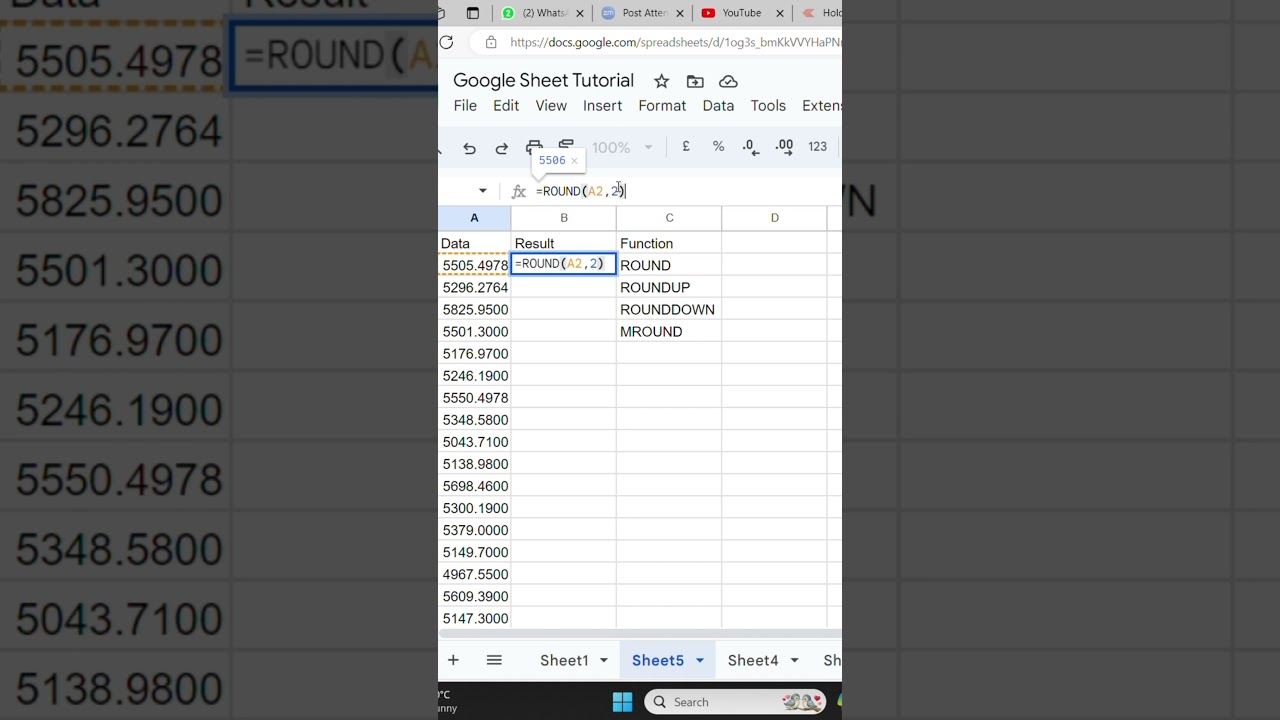Open the File menu

pyautogui.click(x=465, y=106)
